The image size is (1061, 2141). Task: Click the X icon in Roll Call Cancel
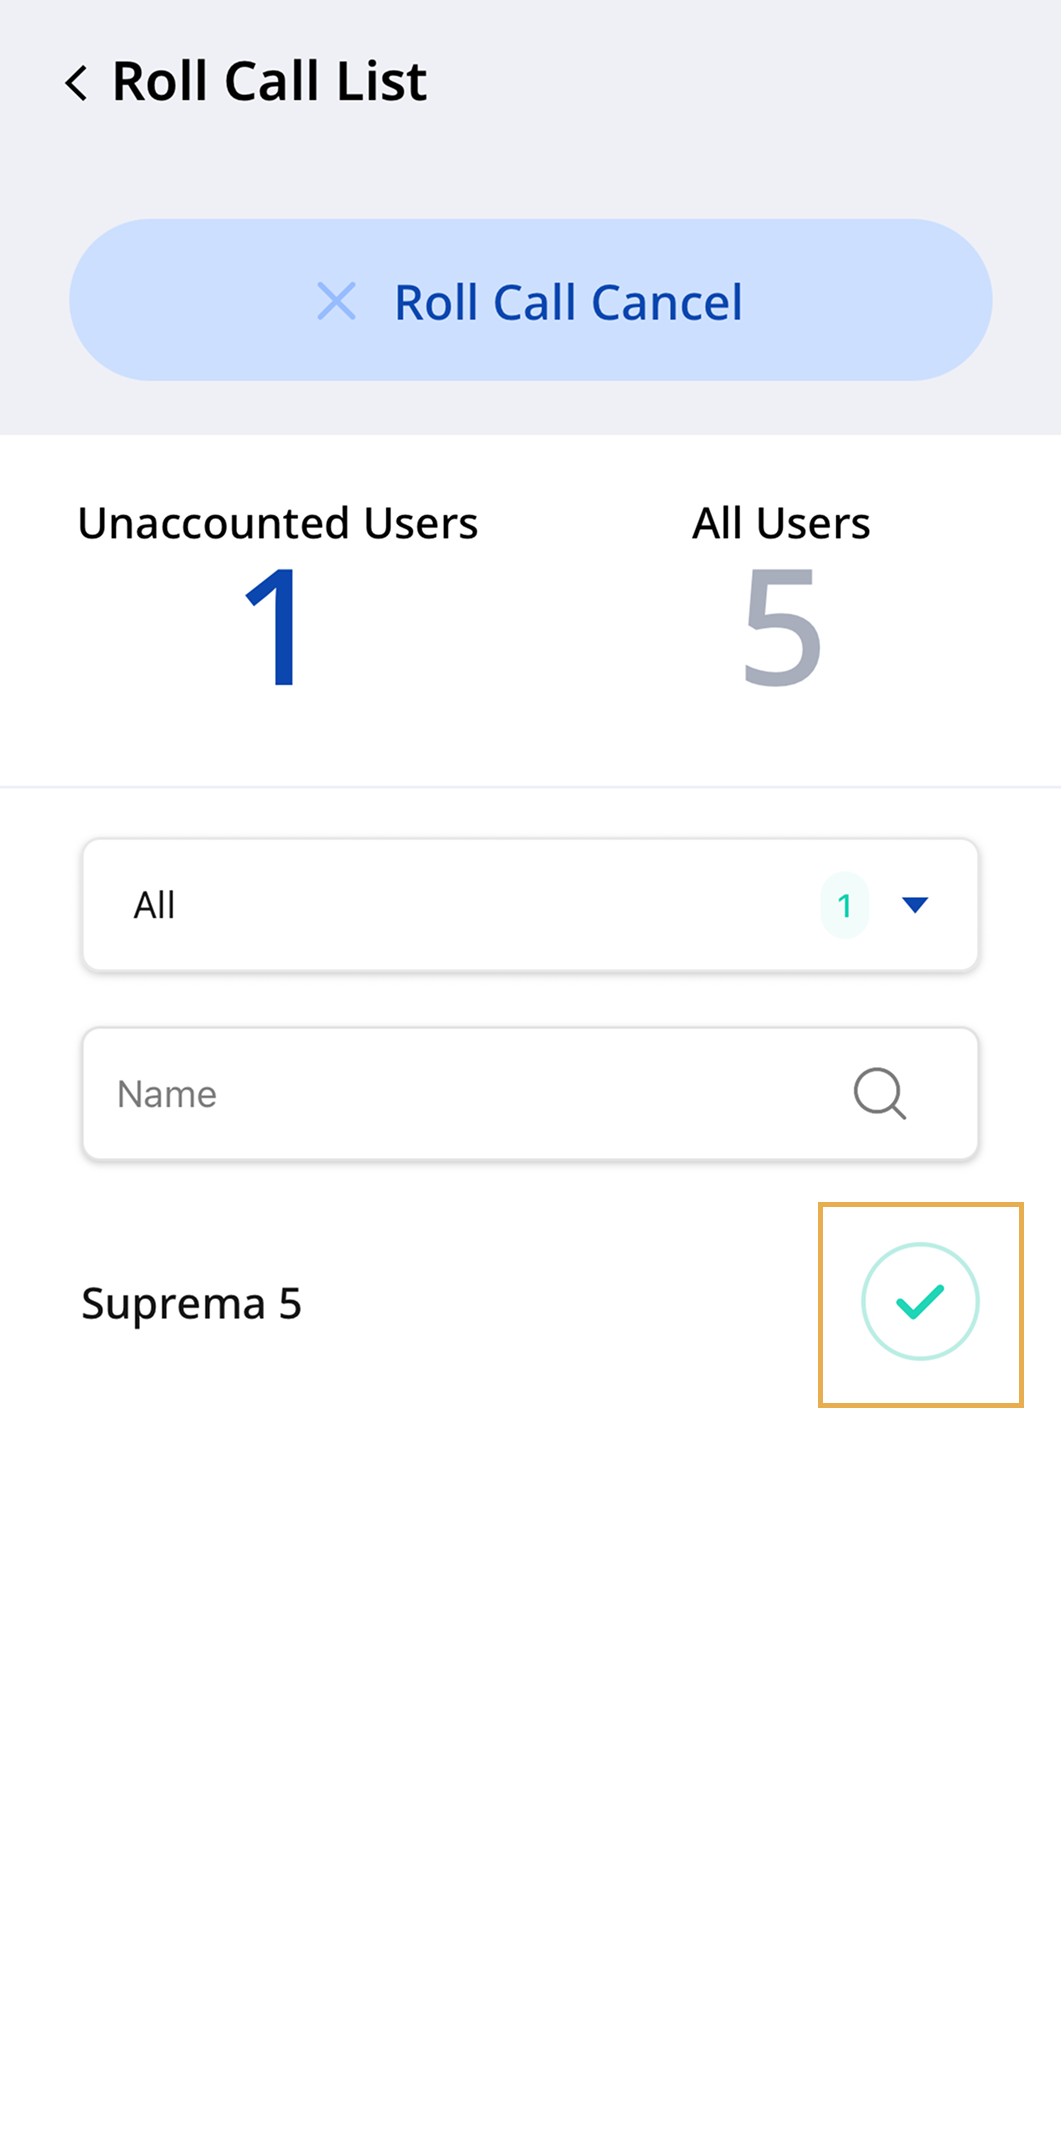tap(336, 301)
